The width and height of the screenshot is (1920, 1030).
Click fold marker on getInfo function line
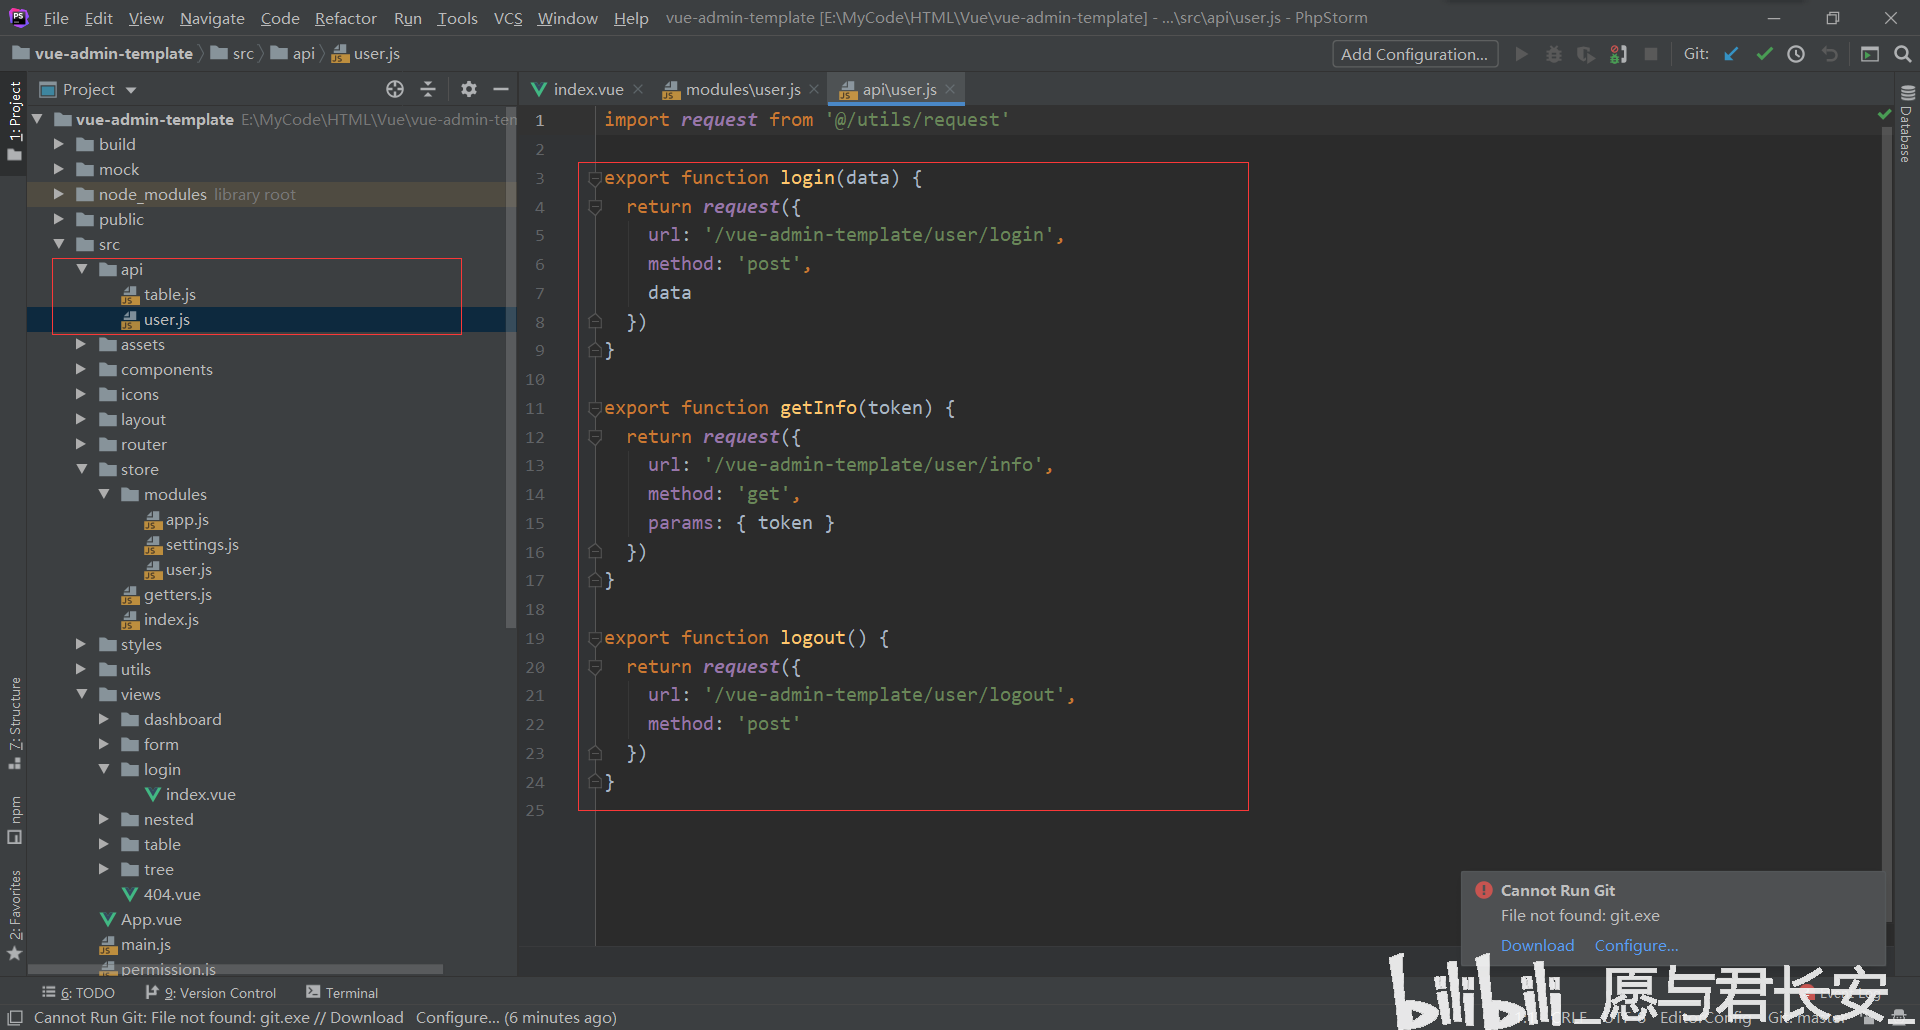pos(595,408)
